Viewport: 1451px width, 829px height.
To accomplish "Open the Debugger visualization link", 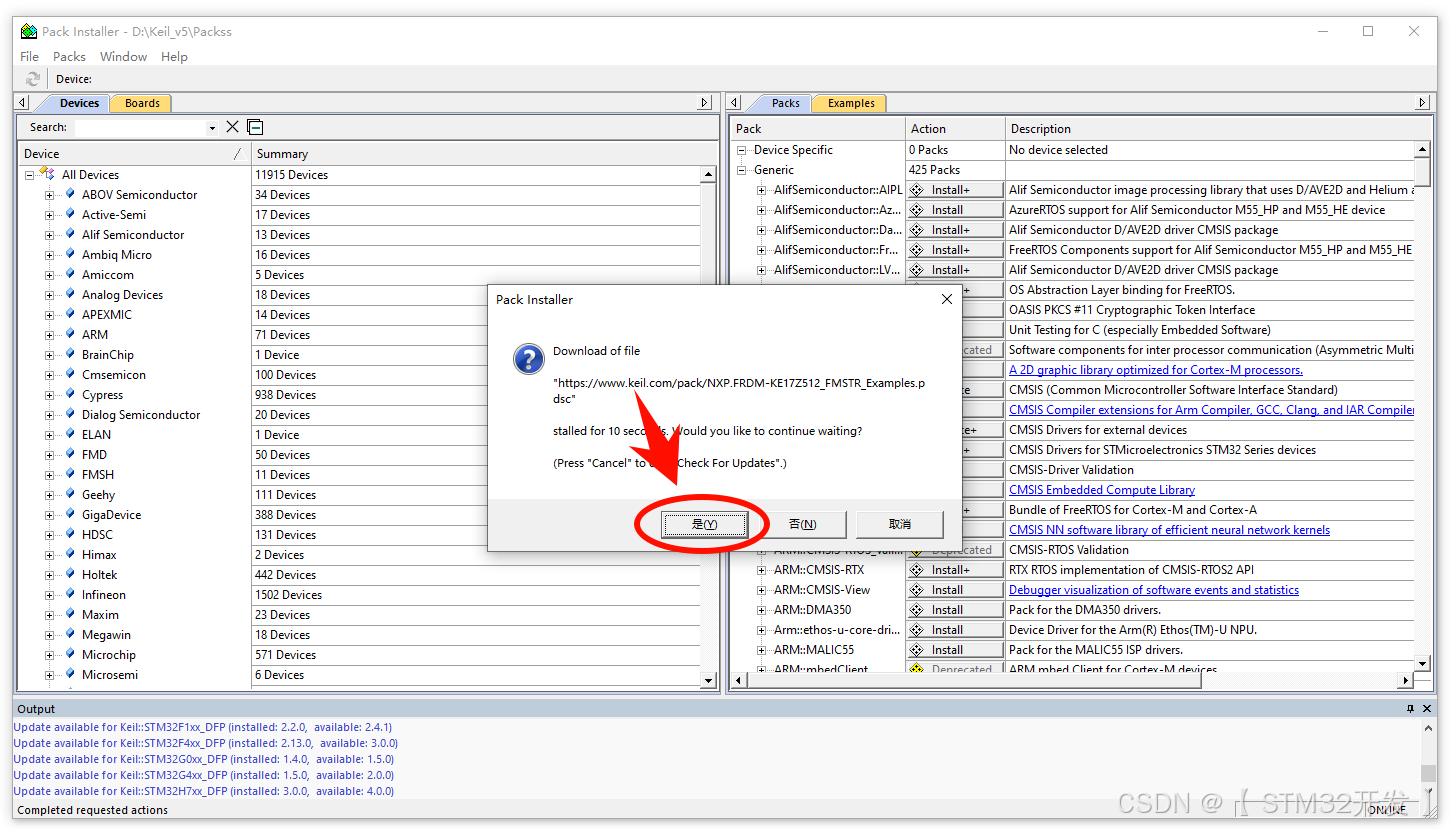I will [1154, 590].
